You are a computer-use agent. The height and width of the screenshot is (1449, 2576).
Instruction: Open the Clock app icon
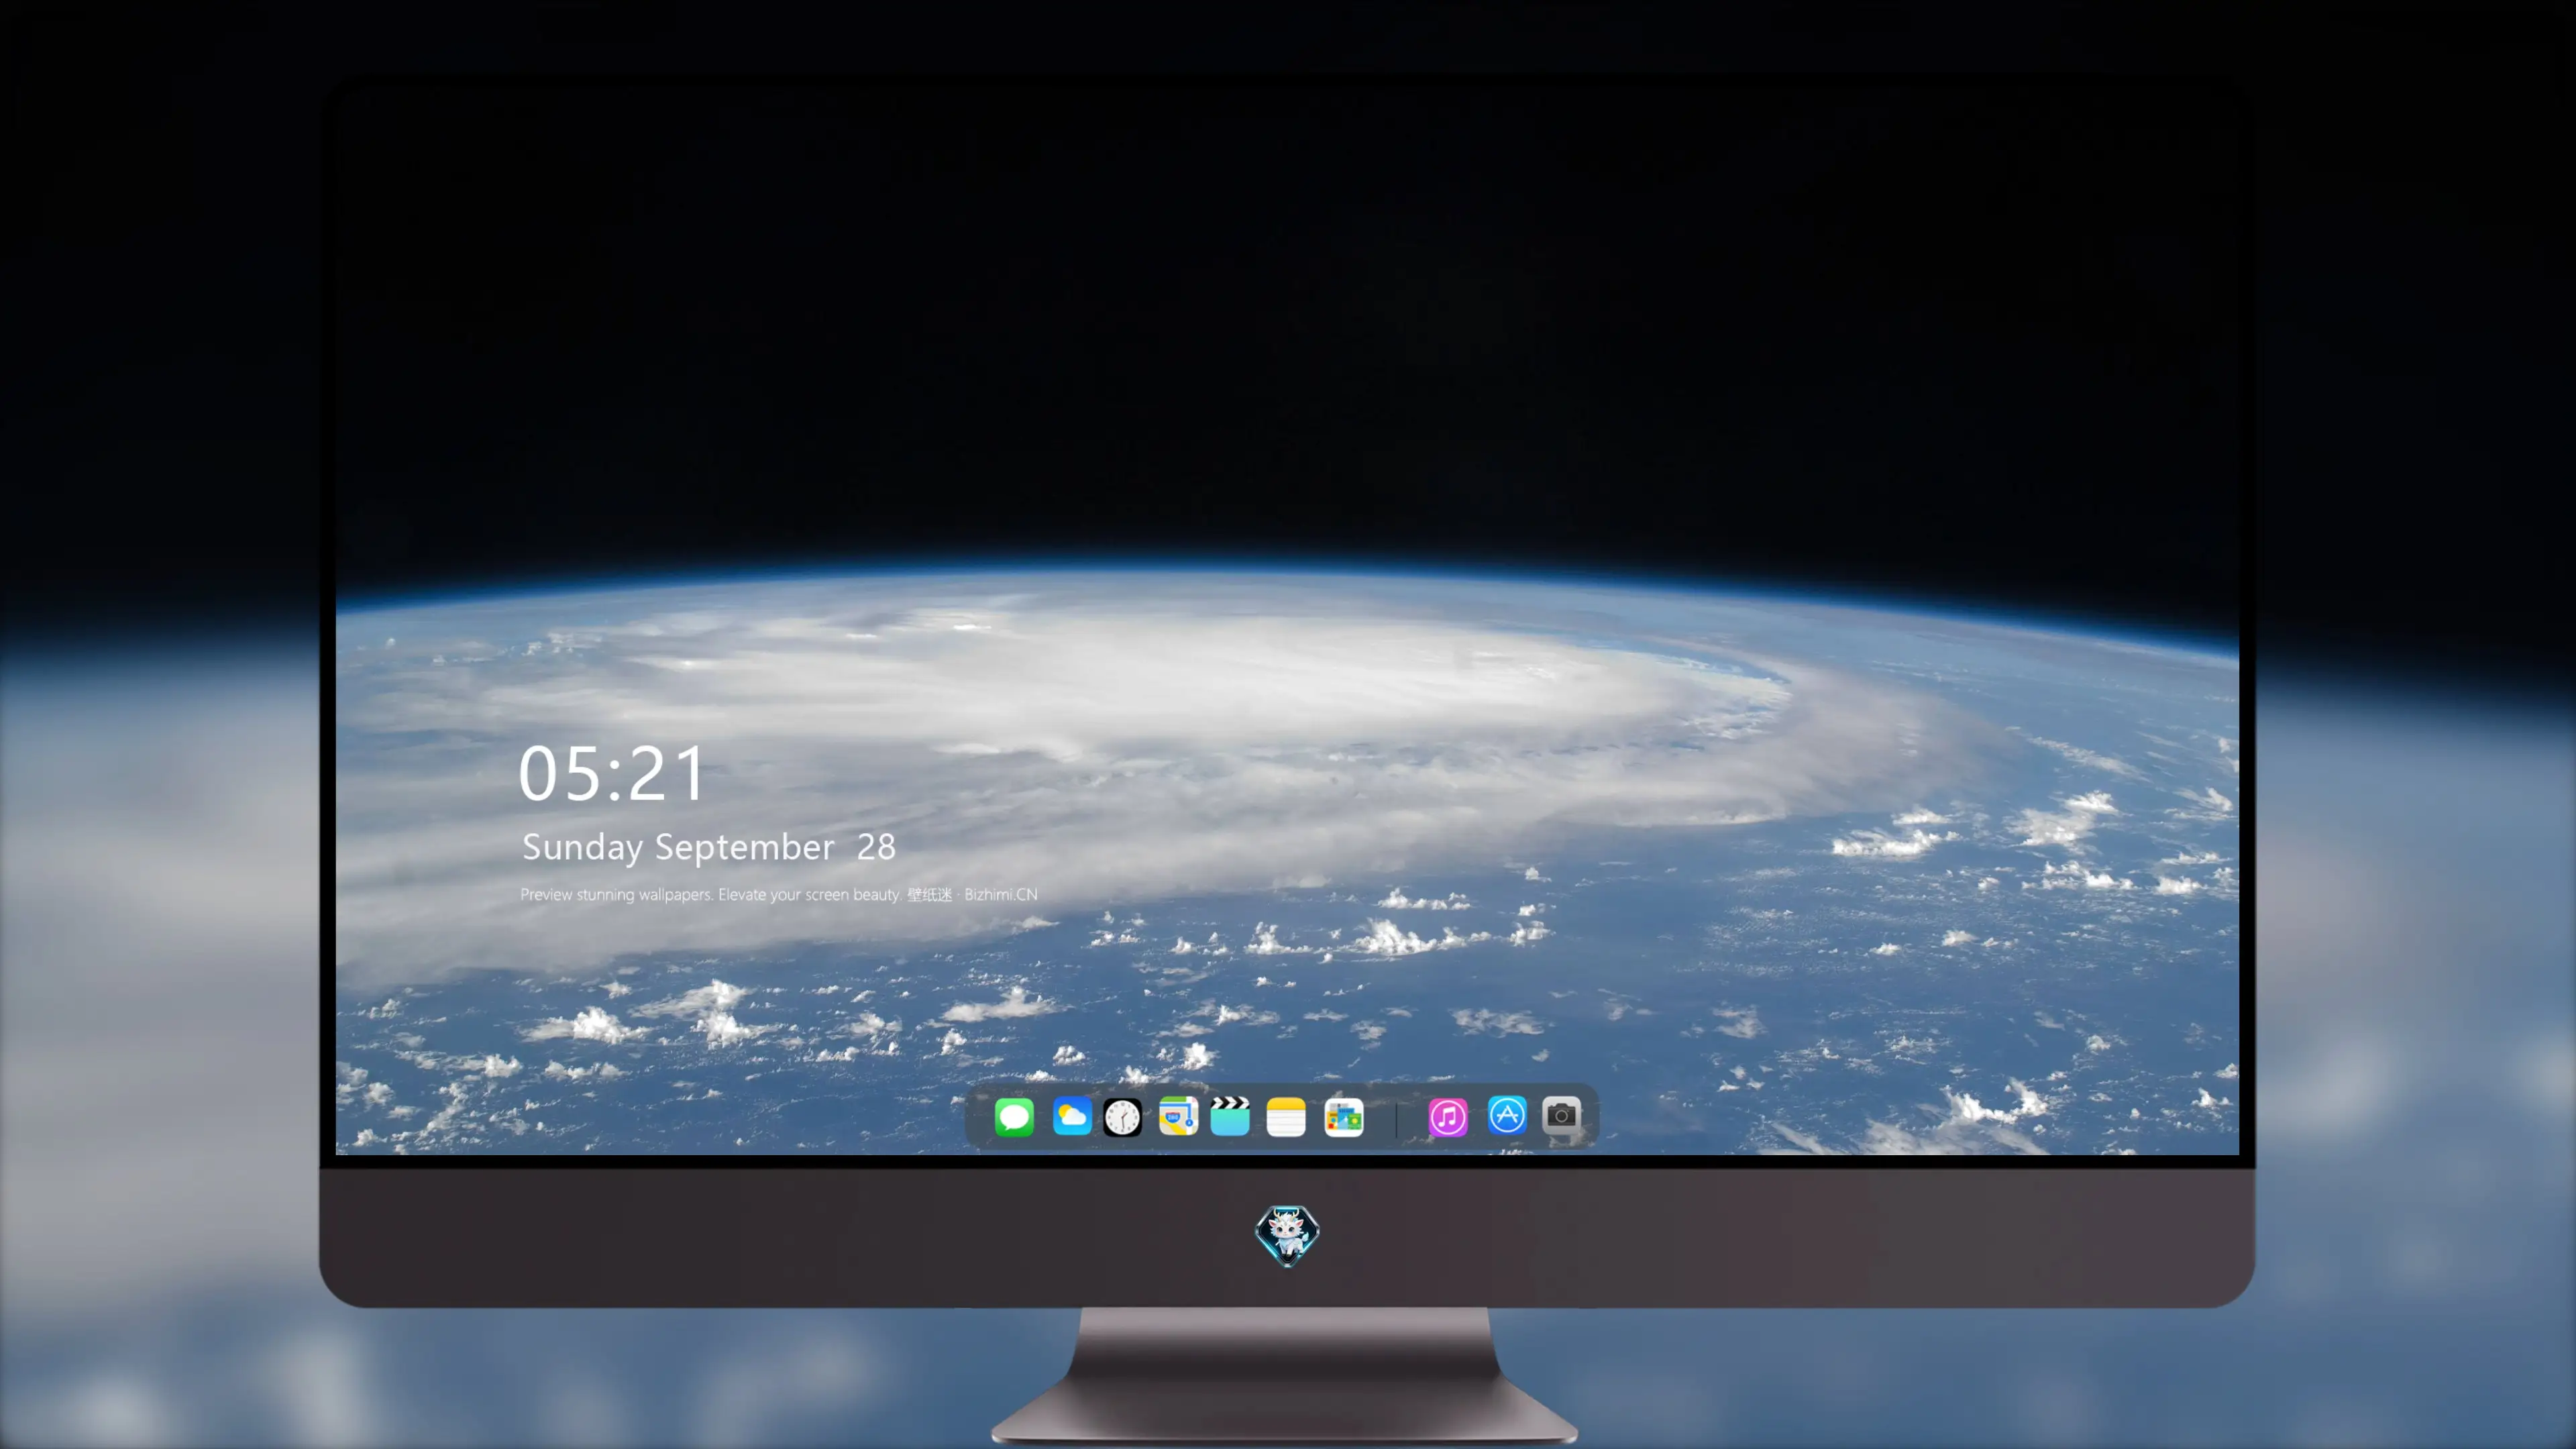point(1122,1117)
